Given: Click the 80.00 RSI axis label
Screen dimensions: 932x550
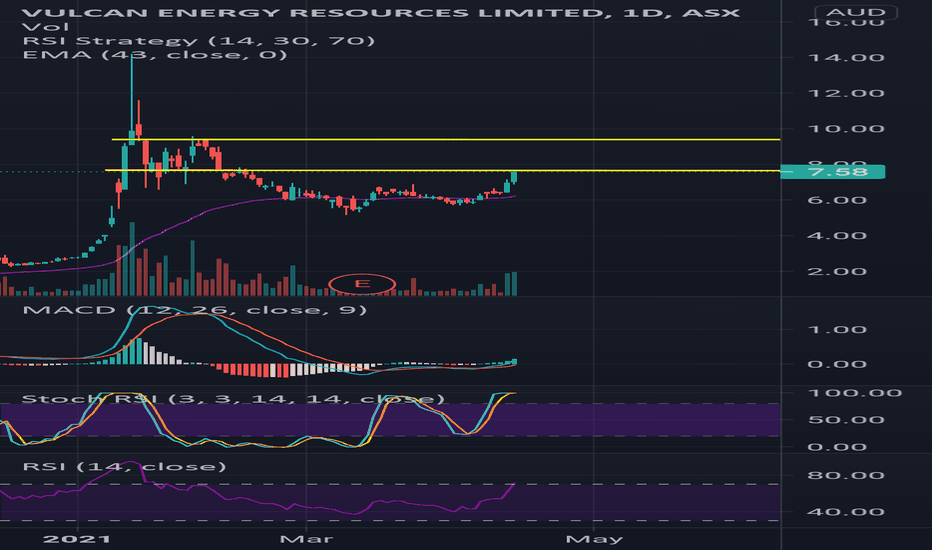Looking at the screenshot, I should [846, 476].
